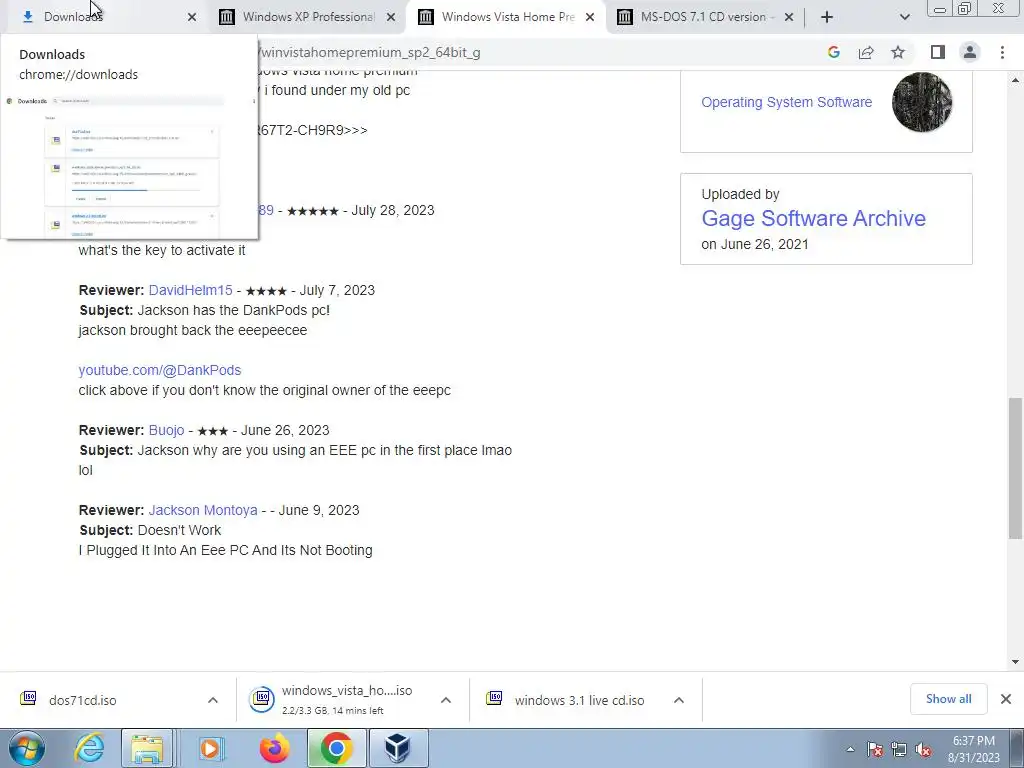Open VirtualBox from taskbar

point(398,748)
